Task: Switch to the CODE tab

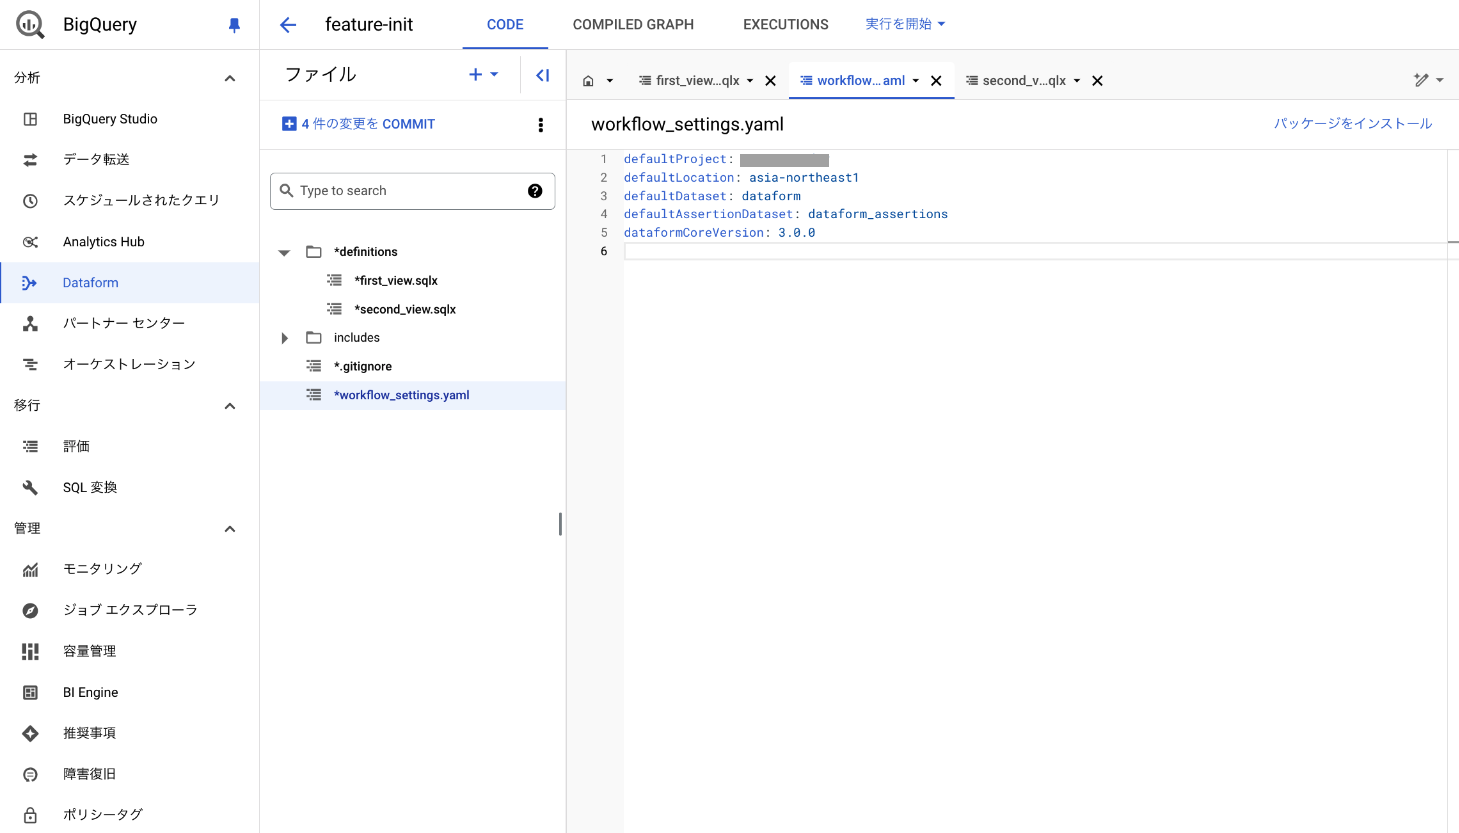Action: click(x=505, y=25)
